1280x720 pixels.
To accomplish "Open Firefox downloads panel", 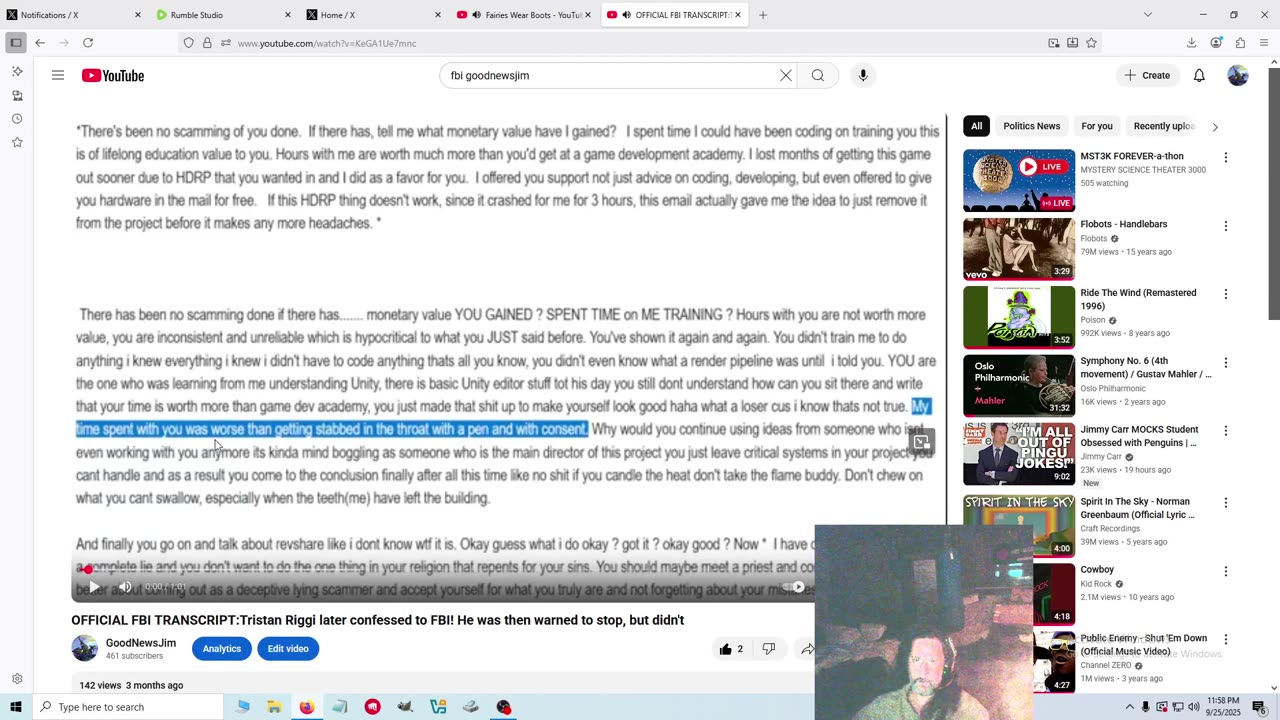I will point(1192,43).
